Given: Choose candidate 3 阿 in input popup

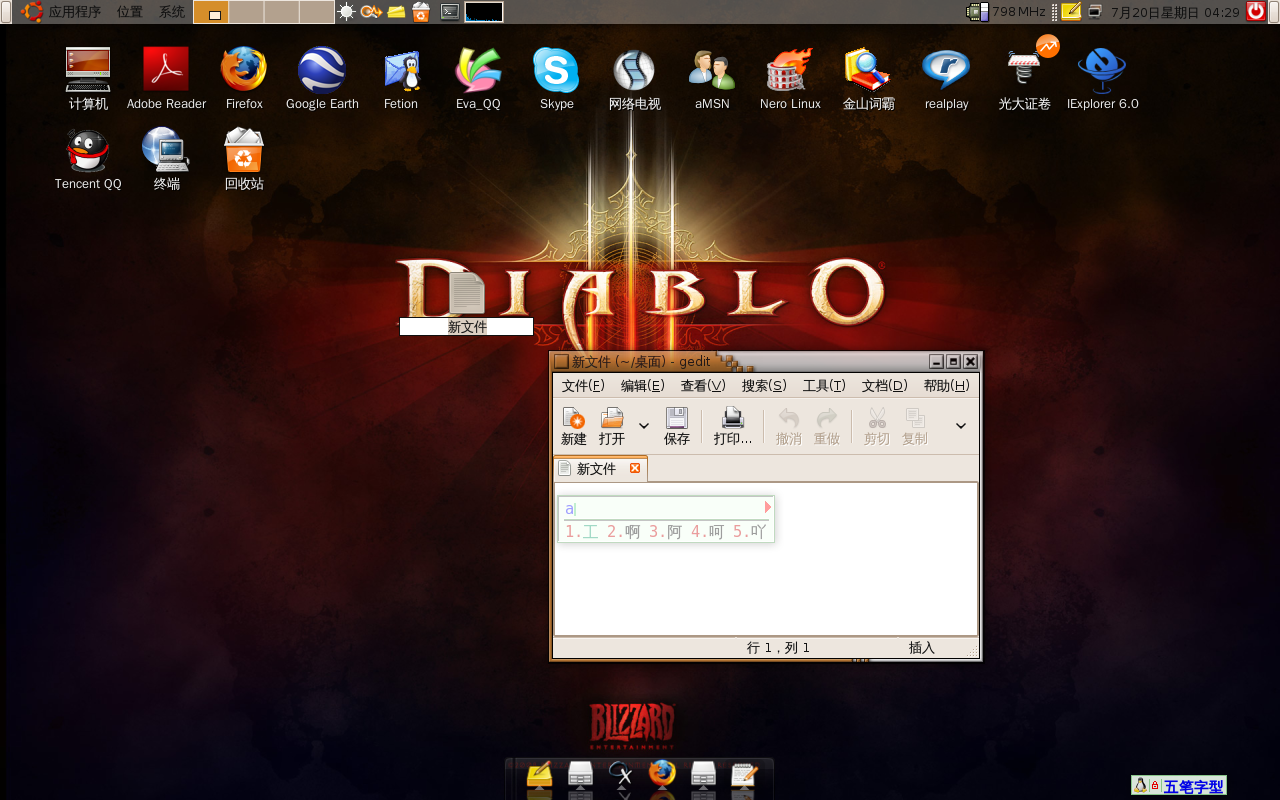Looking at the screenshot, I should (666, 532).
